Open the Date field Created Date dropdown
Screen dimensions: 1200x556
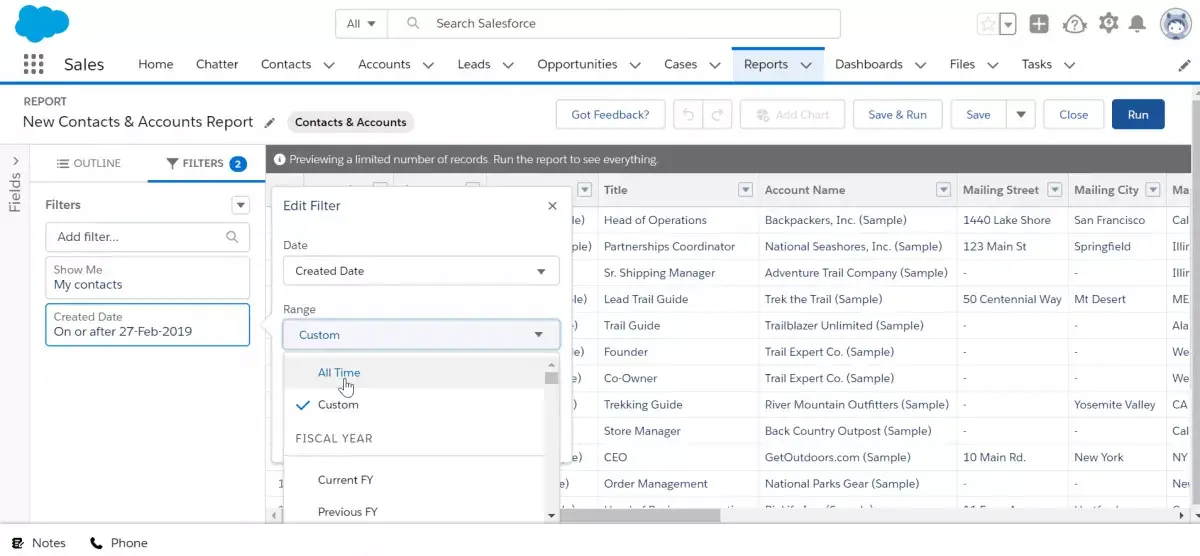tap(421, 271)
